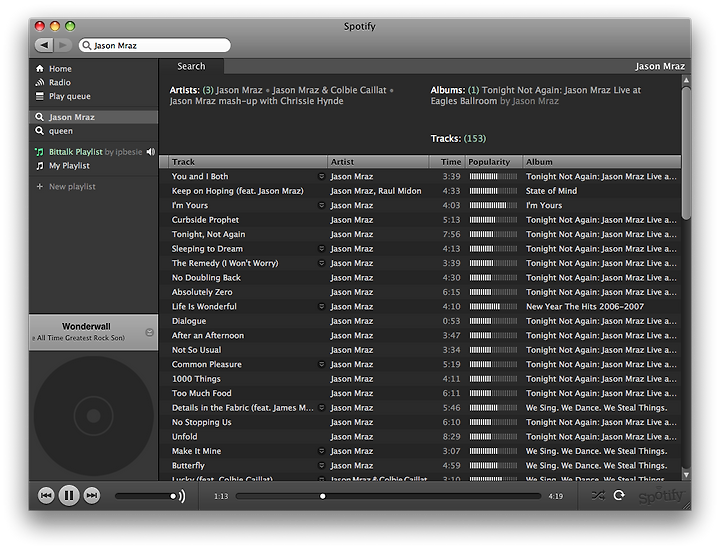This screenshot has height=550, width=720.
Task: Pause the current song
Action: point(69,495)
